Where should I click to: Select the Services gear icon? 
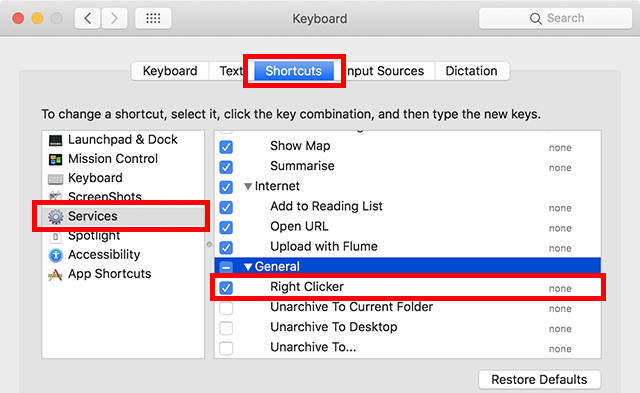click(x=56, y=216)
